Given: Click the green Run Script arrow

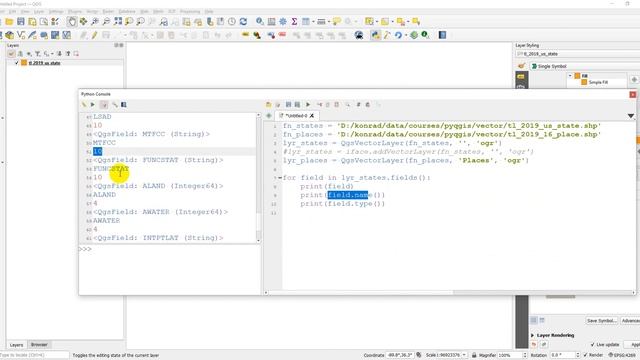Looking at the screenshot, I should 308,105.
